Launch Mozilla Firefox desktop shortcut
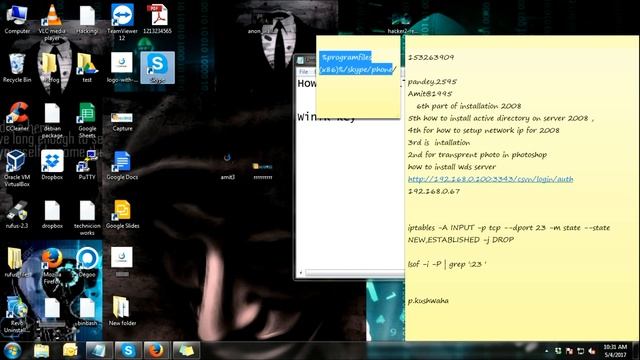The height and width of the screenshot is (360, 640). [52, 266]
